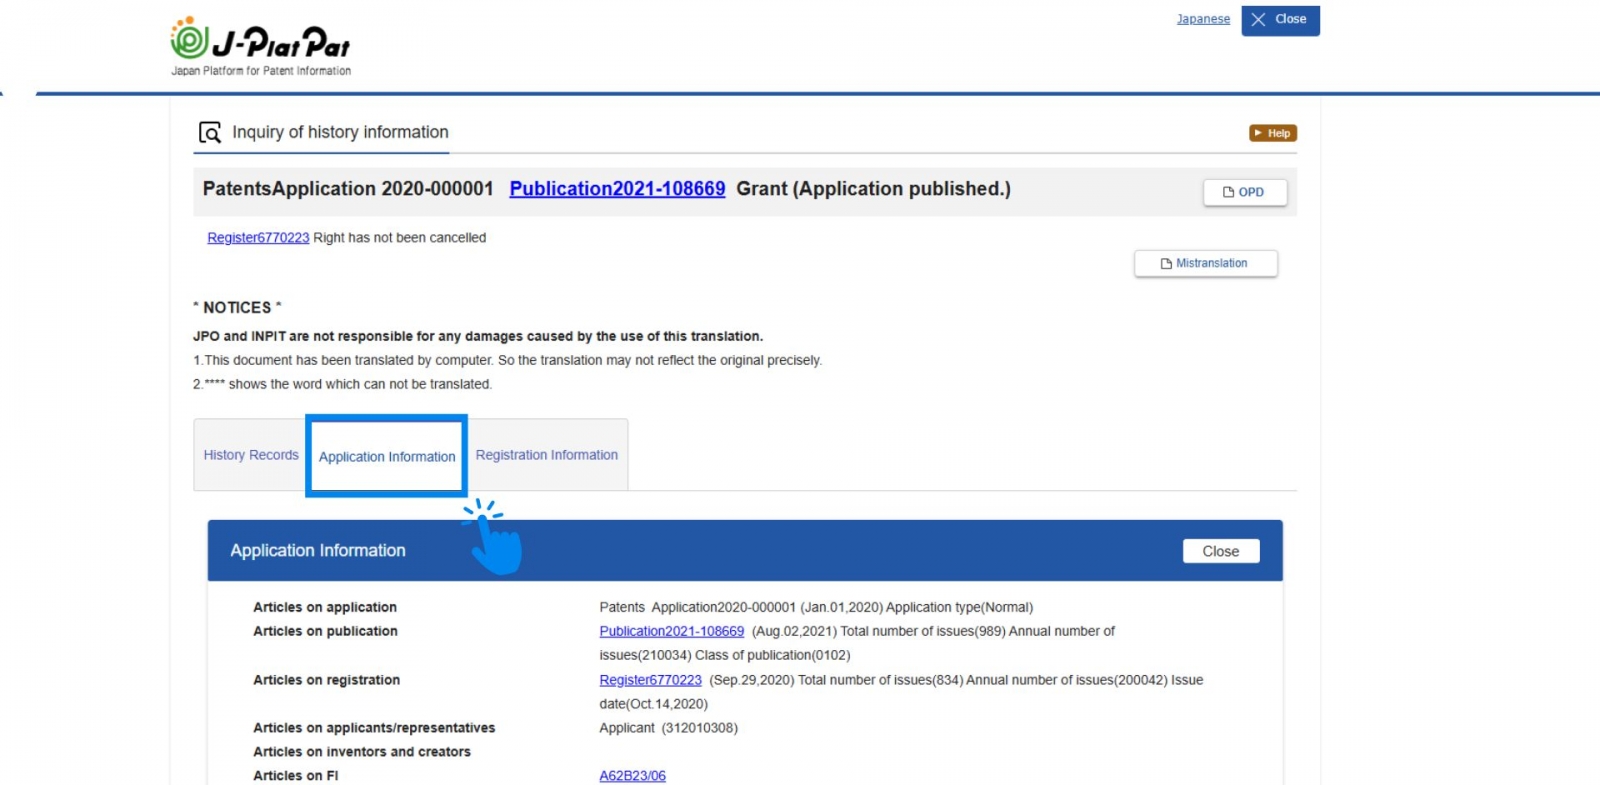1600x785 pixels.
Task: Click the magnifier icon beside Inquiry of history information
Action: click(x=210, y=133)
